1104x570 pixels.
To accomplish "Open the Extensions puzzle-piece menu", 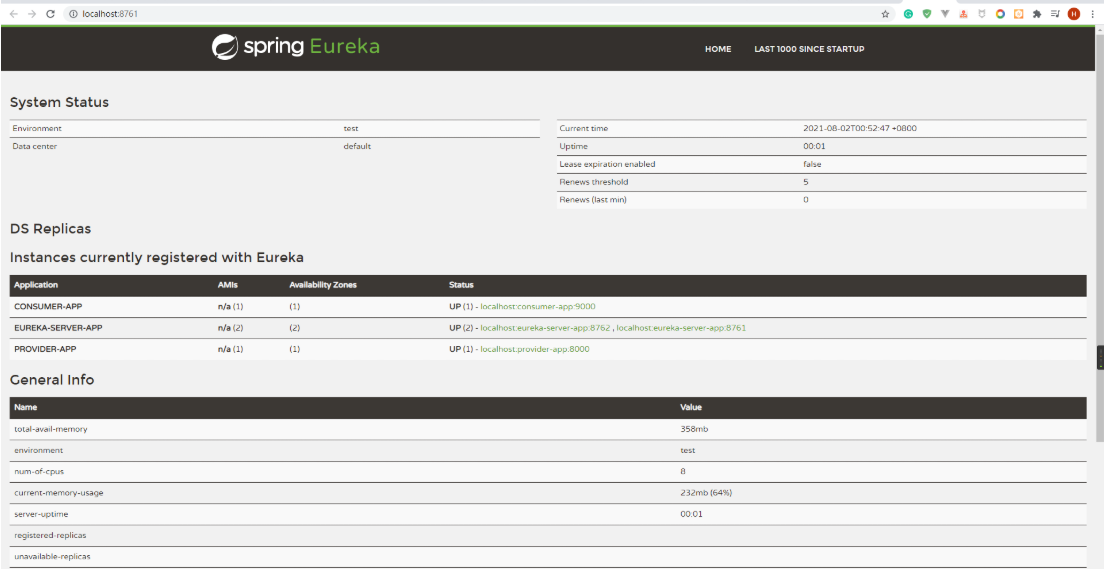I will 1036,14.
